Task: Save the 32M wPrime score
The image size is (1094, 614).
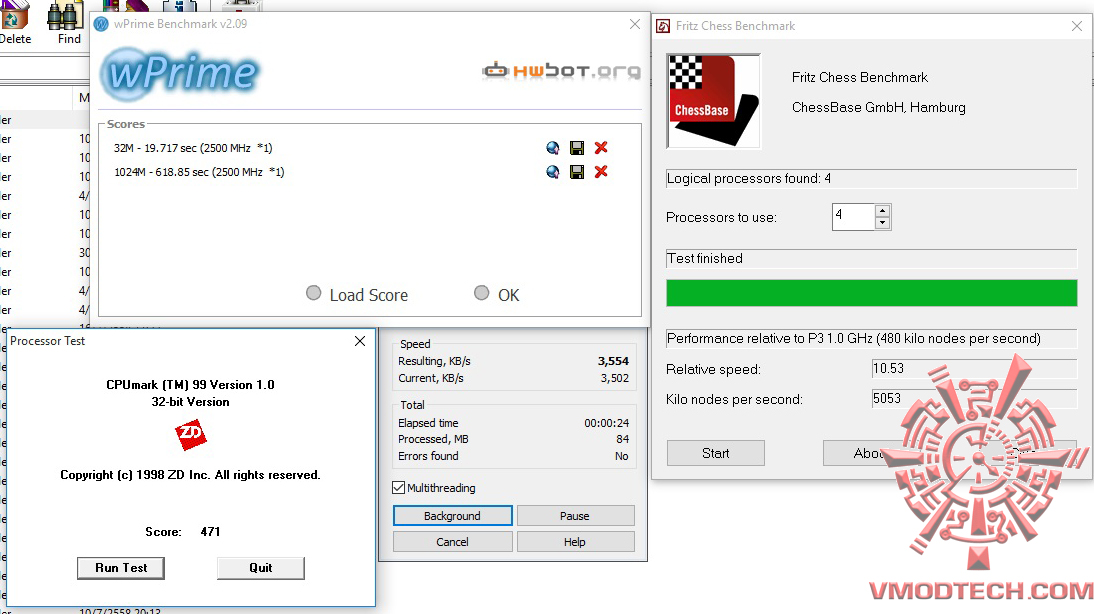Action: 577,148
